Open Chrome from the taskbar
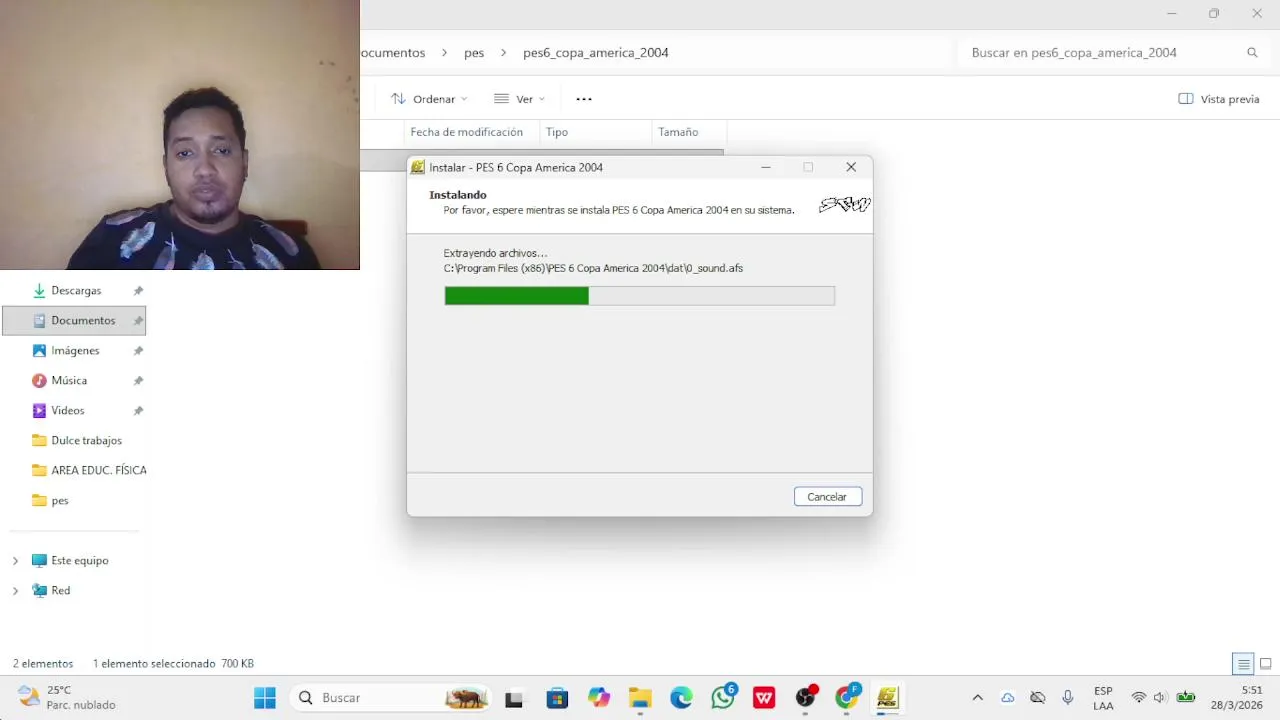This screenshot has height=720, width=1280. [847, 698]
